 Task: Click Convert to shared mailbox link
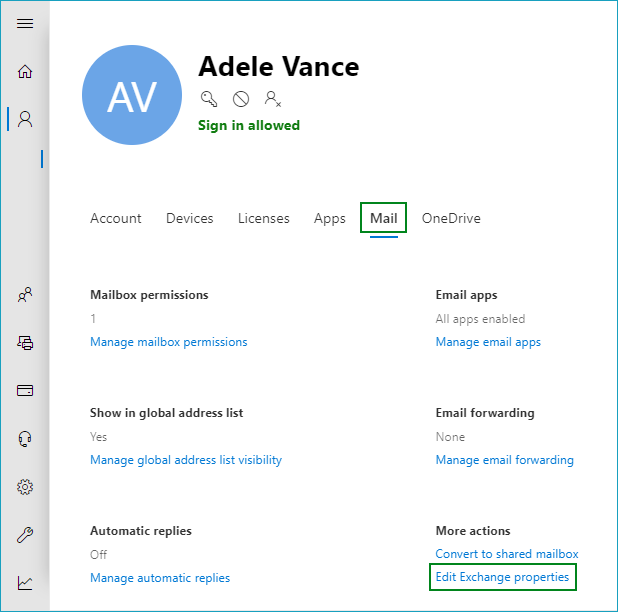click(x=507, y=554)
